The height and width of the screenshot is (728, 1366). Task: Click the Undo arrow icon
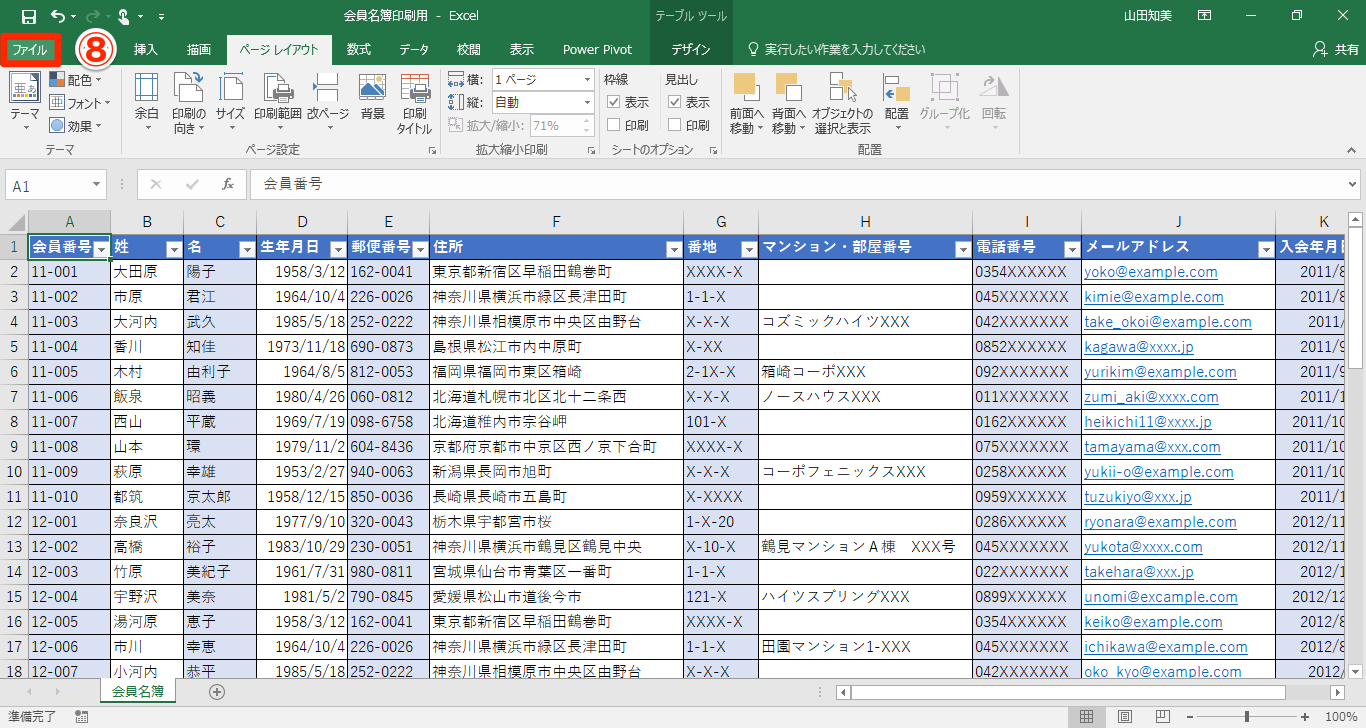click(58, 16)
